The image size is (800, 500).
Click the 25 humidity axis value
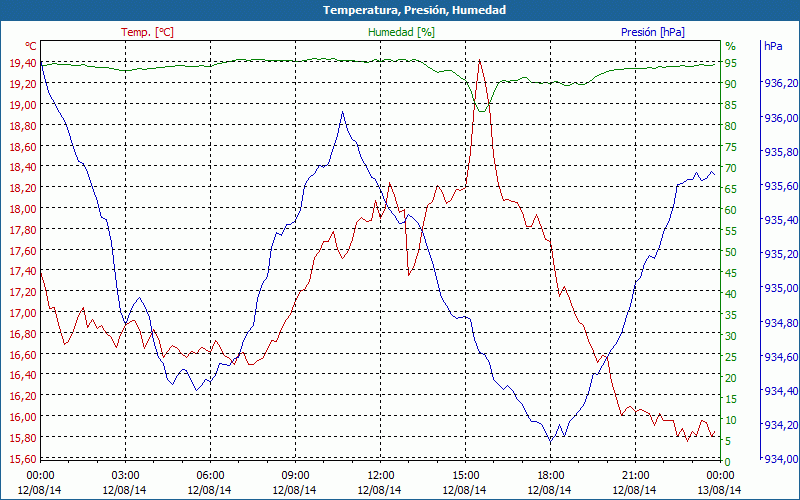pos(731,357)
